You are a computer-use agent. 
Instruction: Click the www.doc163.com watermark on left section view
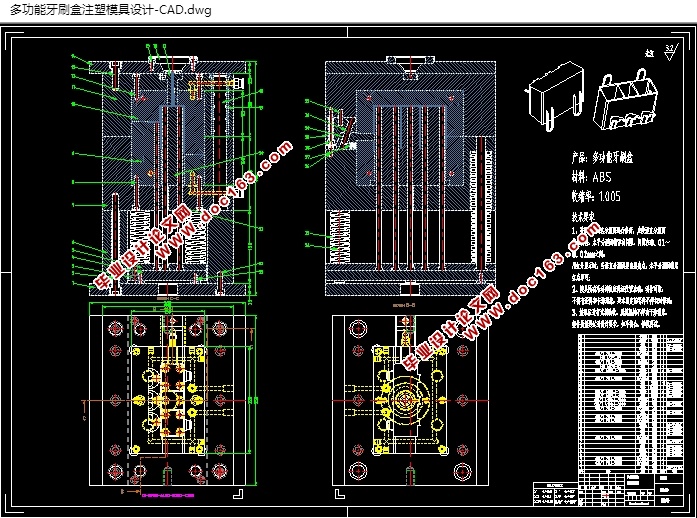[x=224, y=200]
